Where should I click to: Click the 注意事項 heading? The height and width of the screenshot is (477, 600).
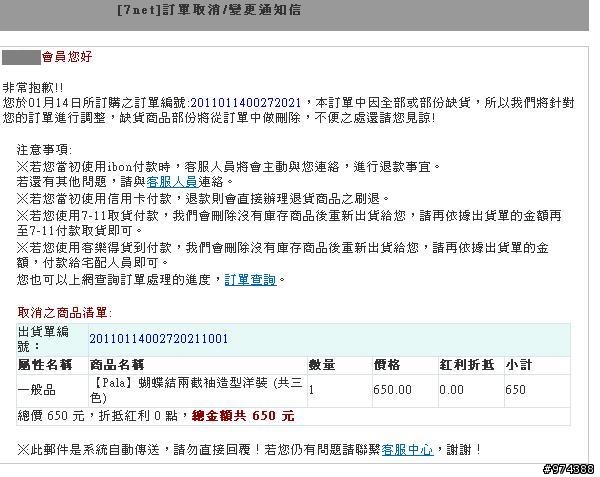44,150
